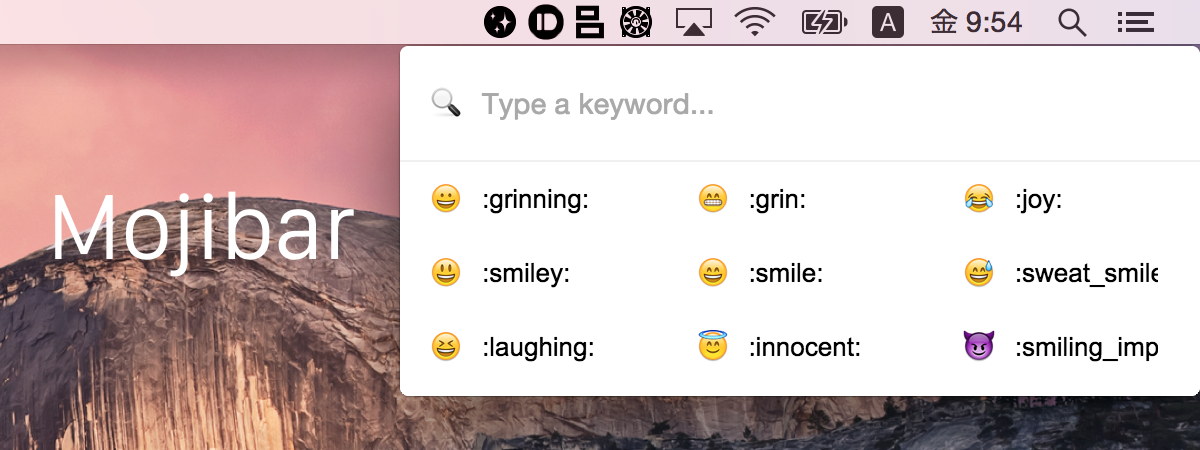
Task: Select the :joy: keyword label
Action: point(1038,200)
